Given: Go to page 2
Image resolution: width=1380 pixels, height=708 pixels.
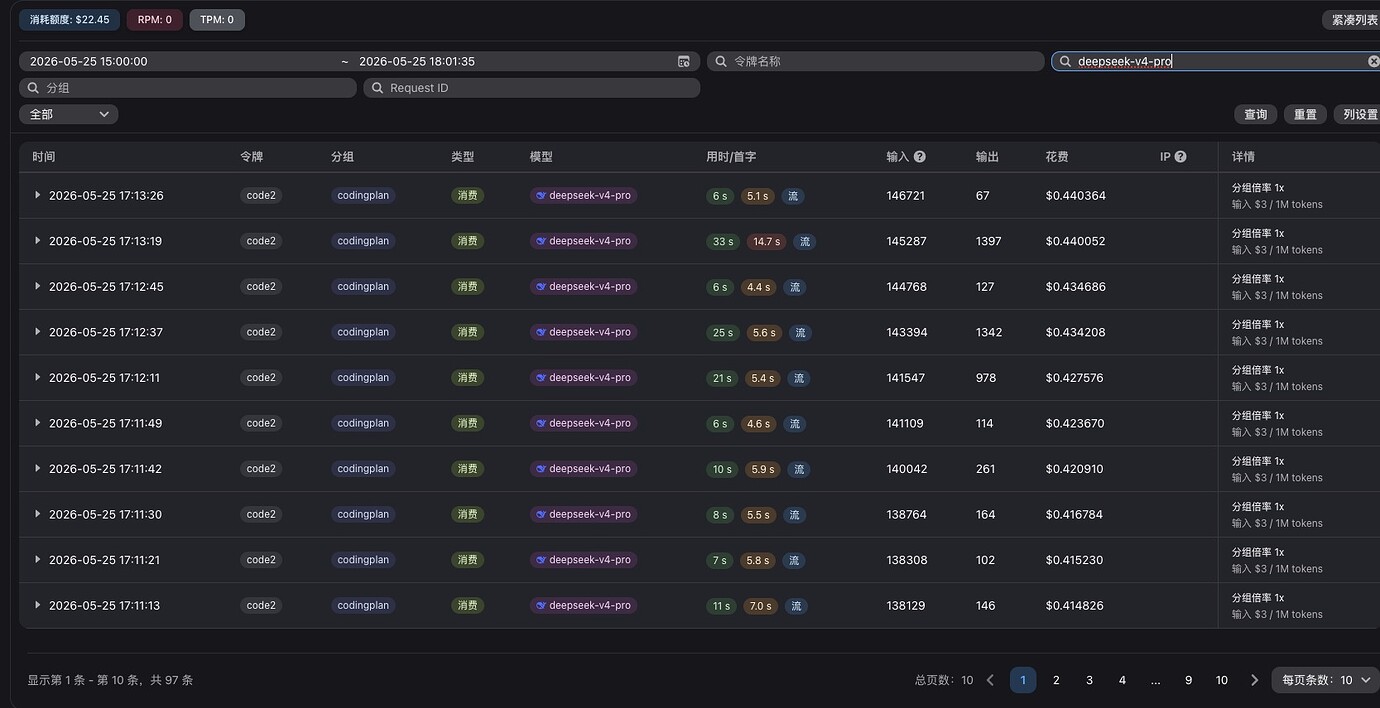Looking at the screenshot, I should point(1056,680).
